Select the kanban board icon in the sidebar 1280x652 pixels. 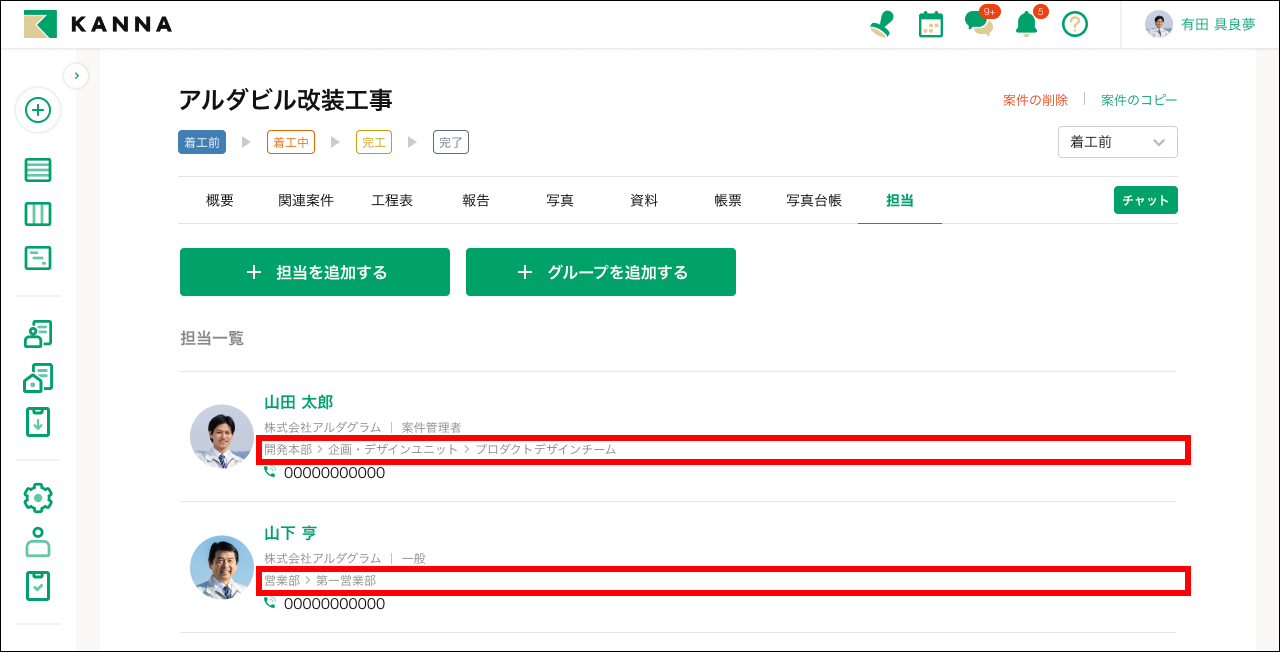tap(38, 213)
